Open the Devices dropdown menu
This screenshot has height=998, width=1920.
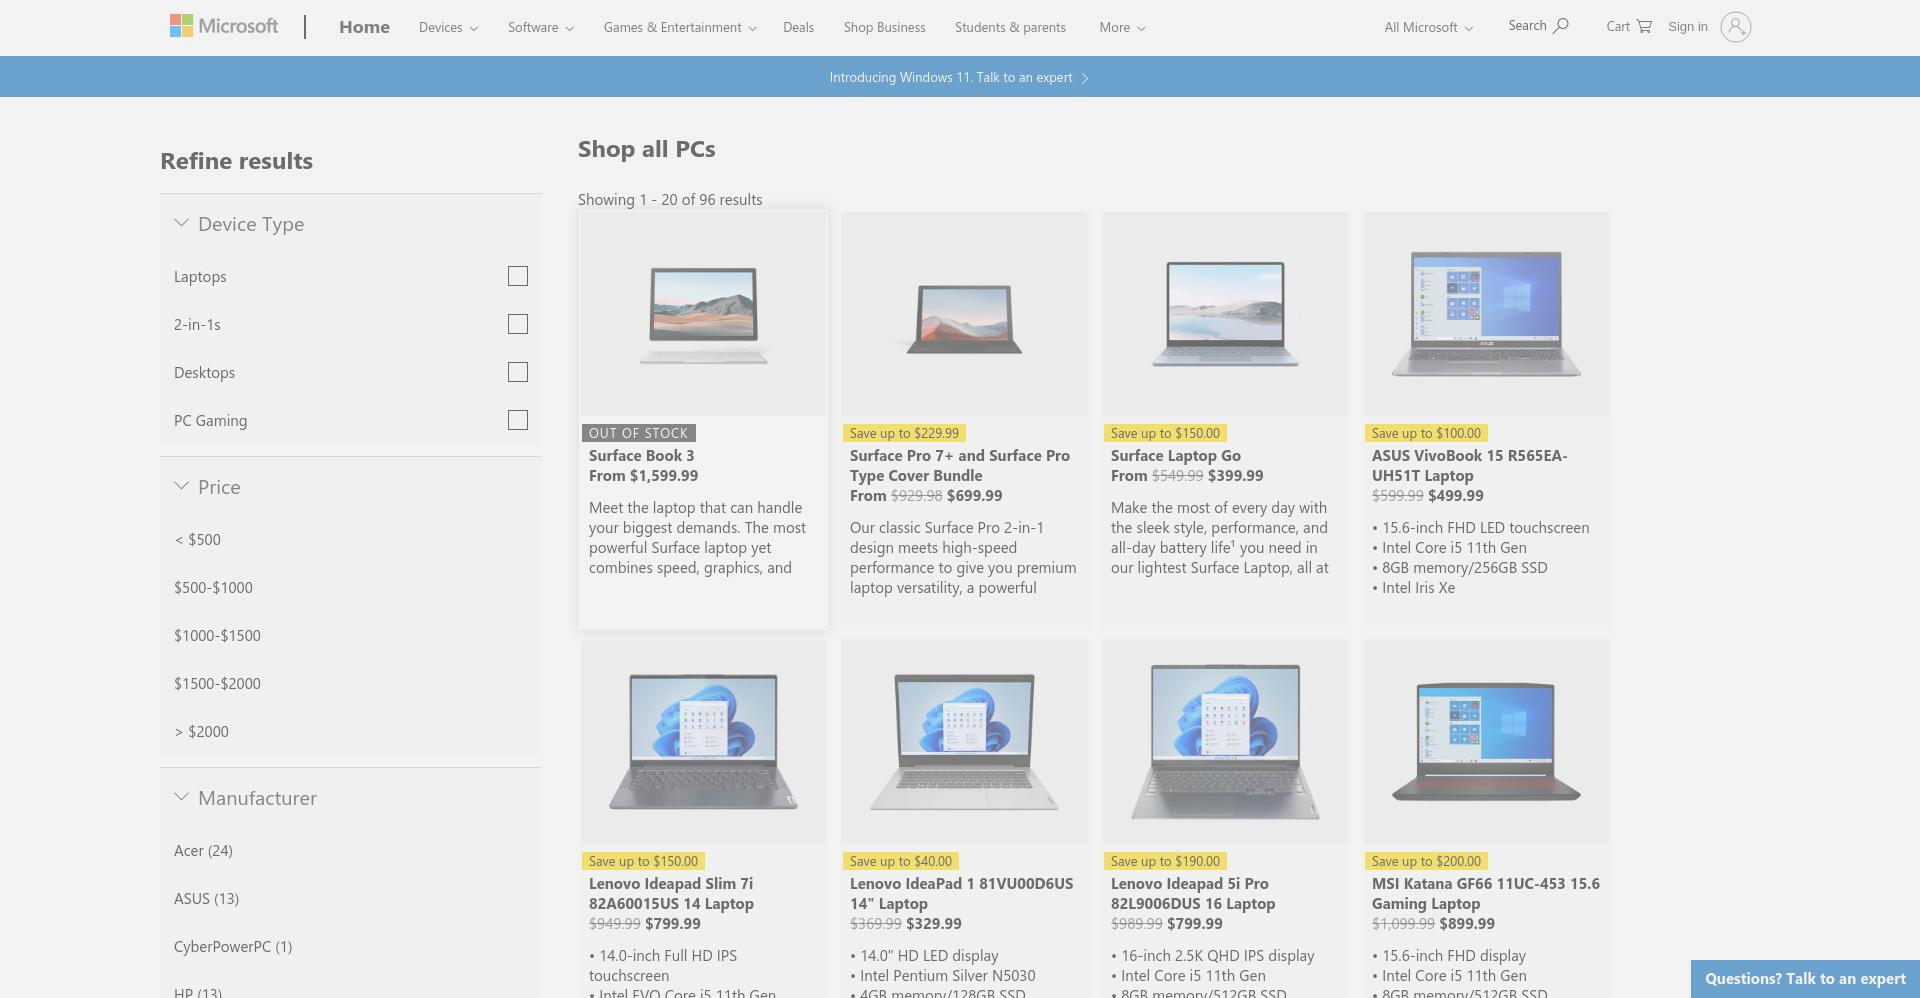pyautogui.click(x=448, y=27)
